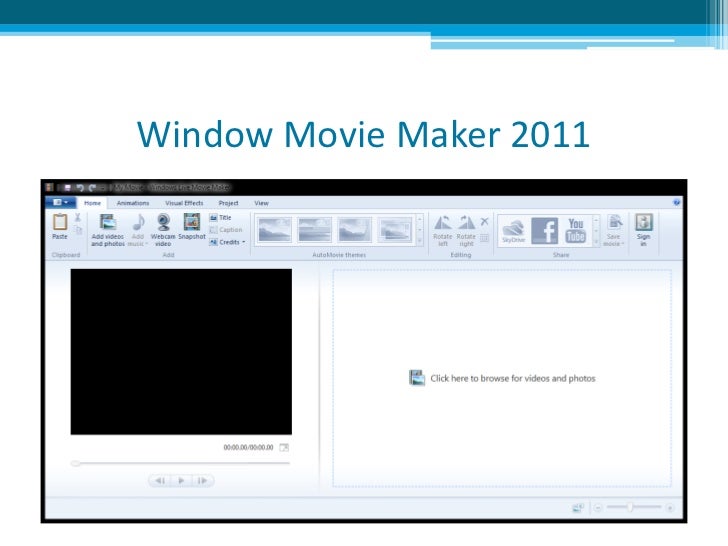Click the Add music note icon
728x546 pixels.
[x=138, y=222]
